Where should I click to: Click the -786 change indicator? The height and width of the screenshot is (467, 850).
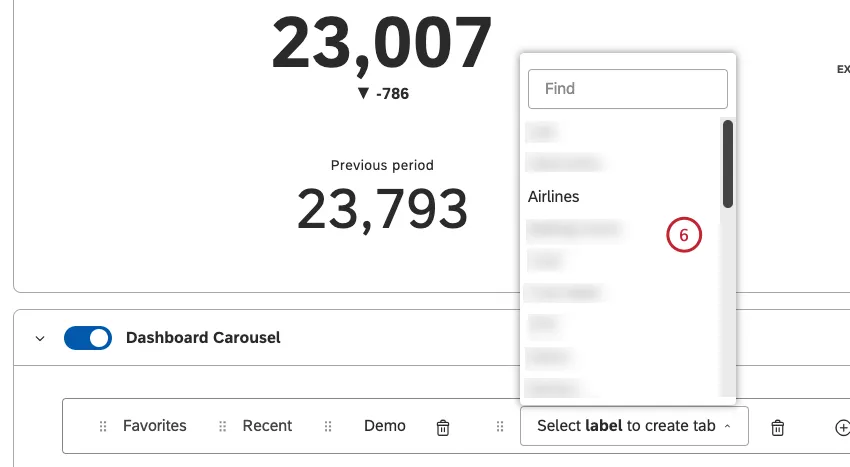(382, 94)
